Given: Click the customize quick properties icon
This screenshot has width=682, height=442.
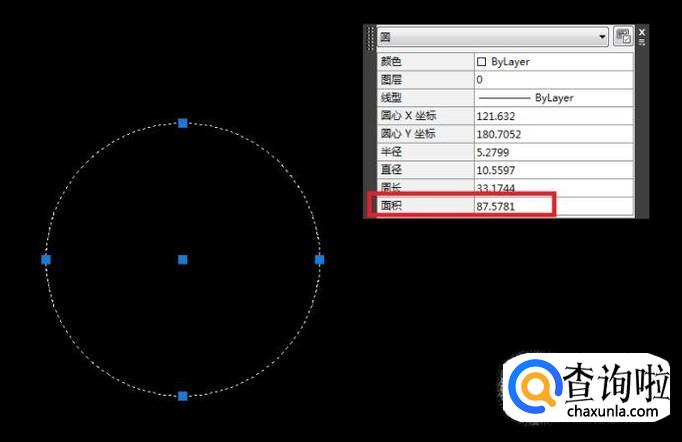Looking at the screenshot, I should click(624, 37).
